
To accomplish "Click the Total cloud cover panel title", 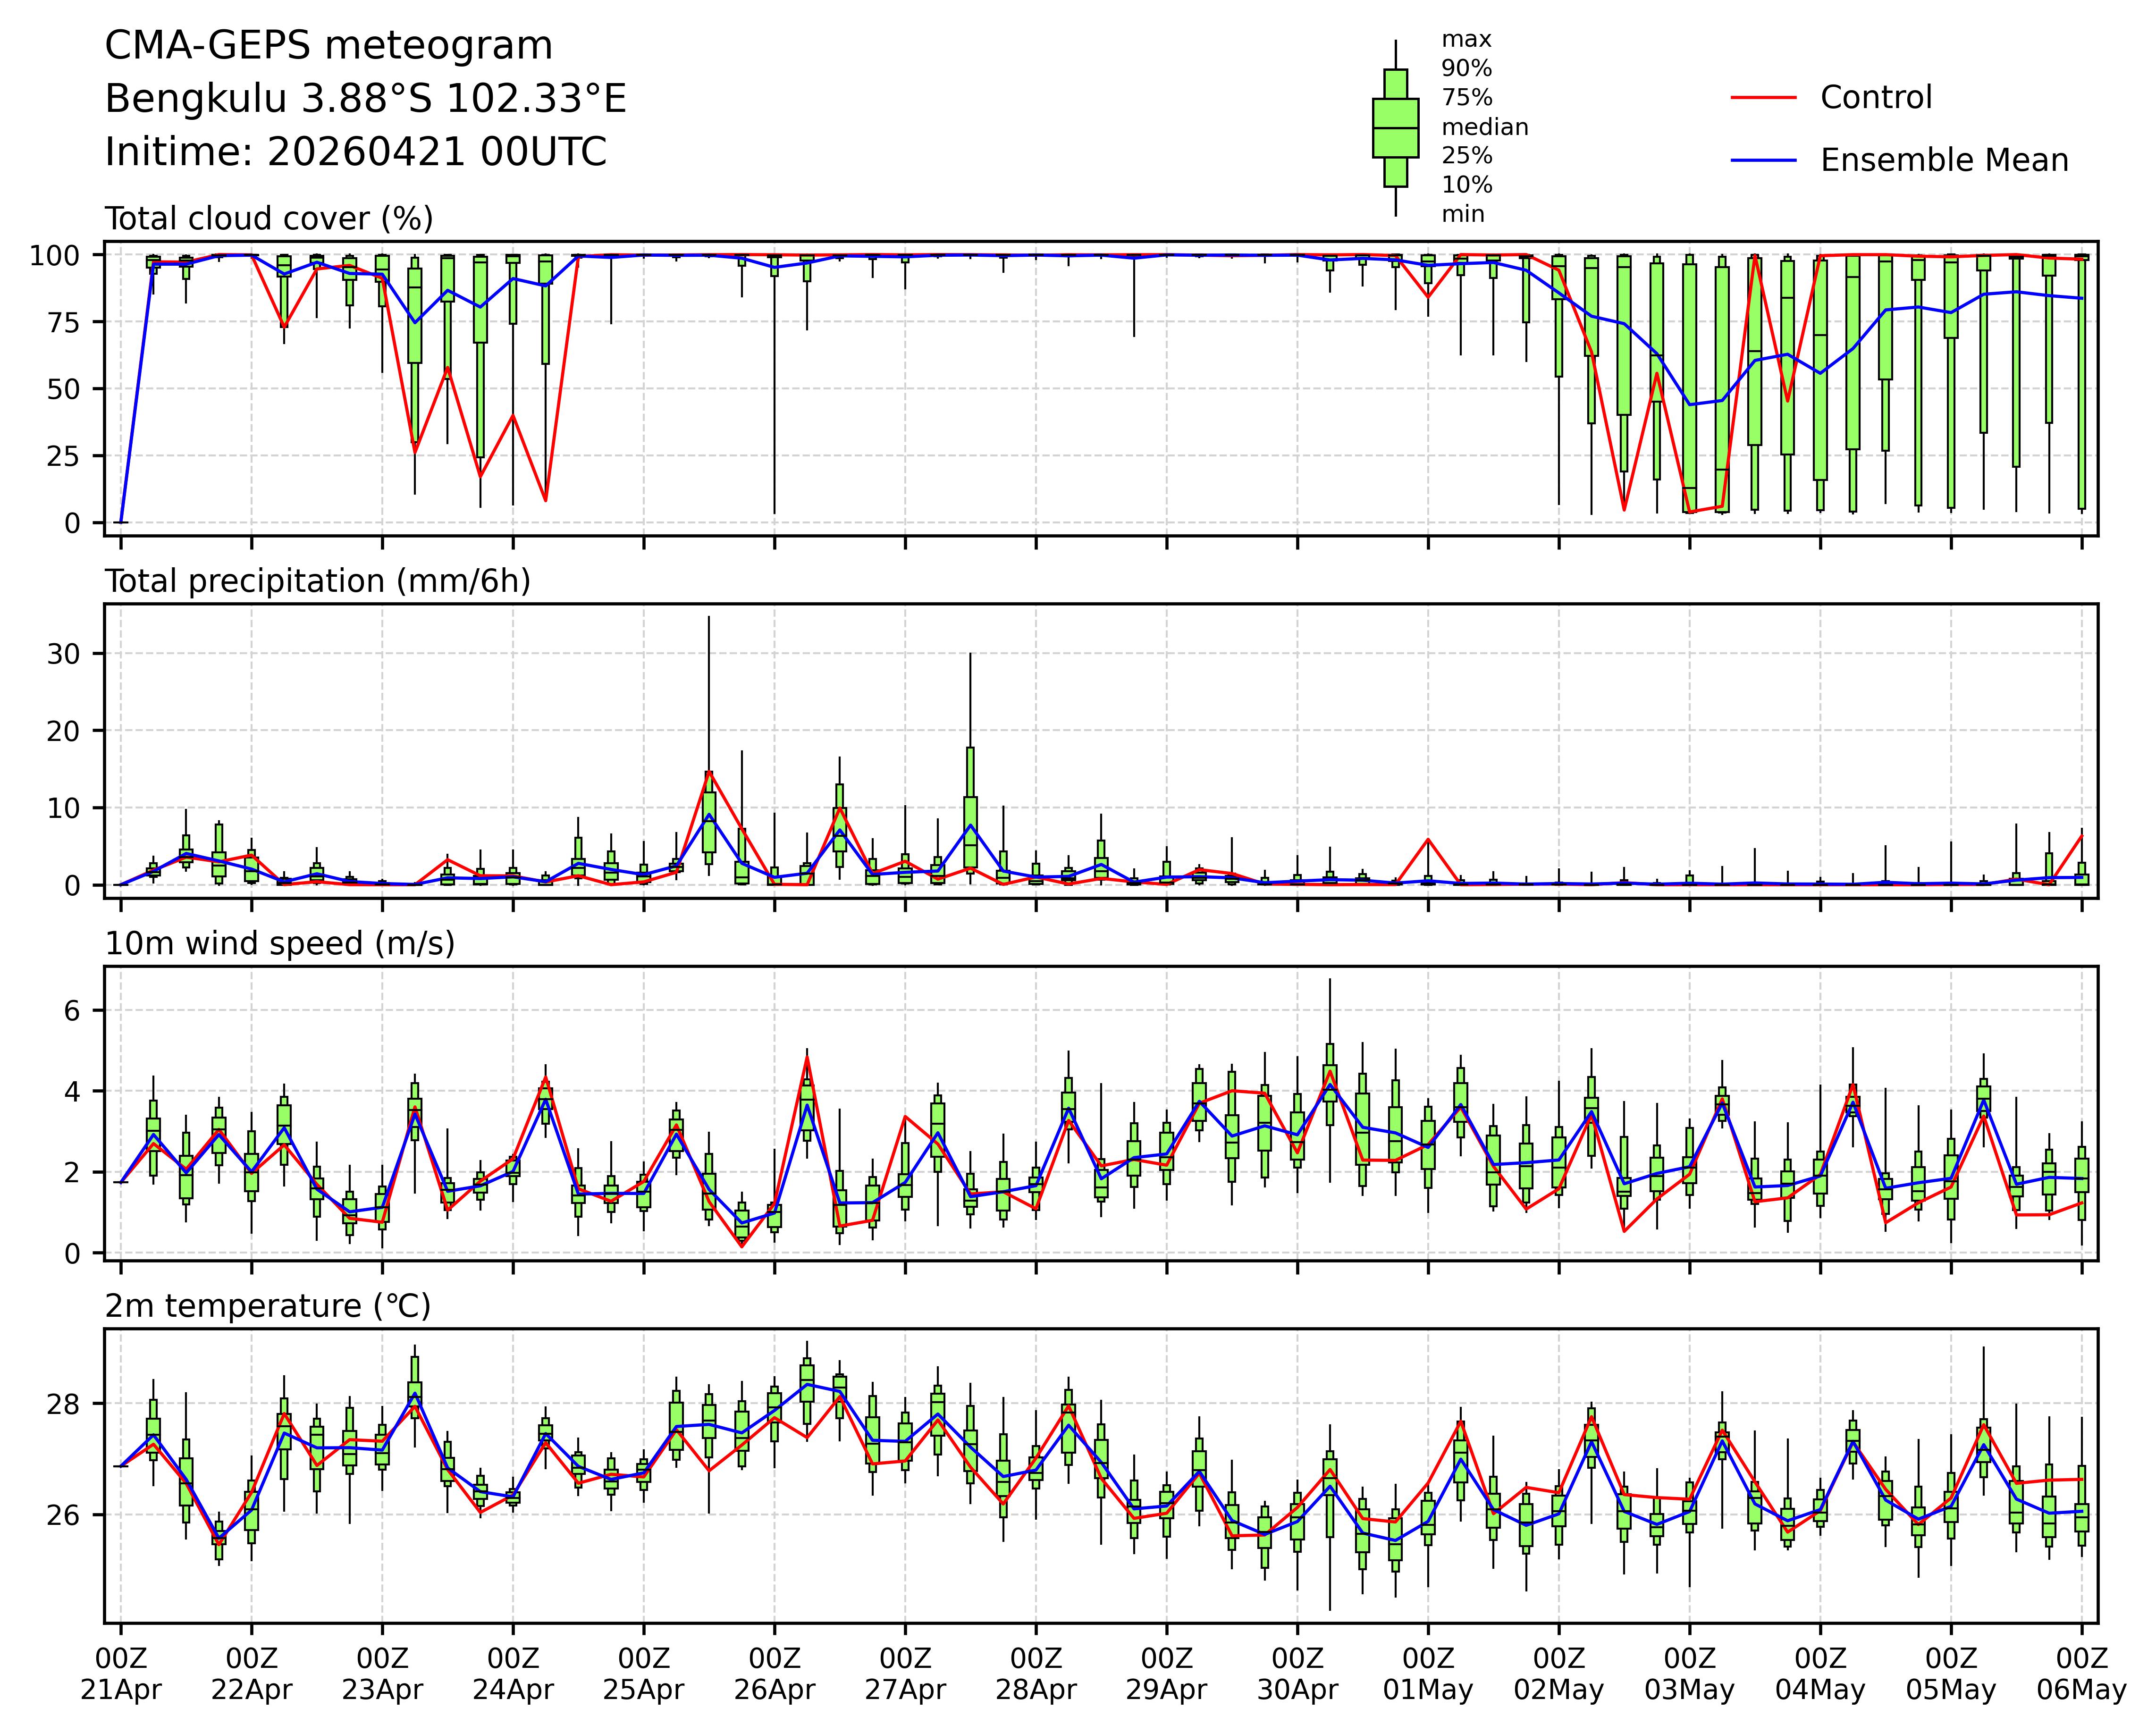I will click(x=269, y=219).
